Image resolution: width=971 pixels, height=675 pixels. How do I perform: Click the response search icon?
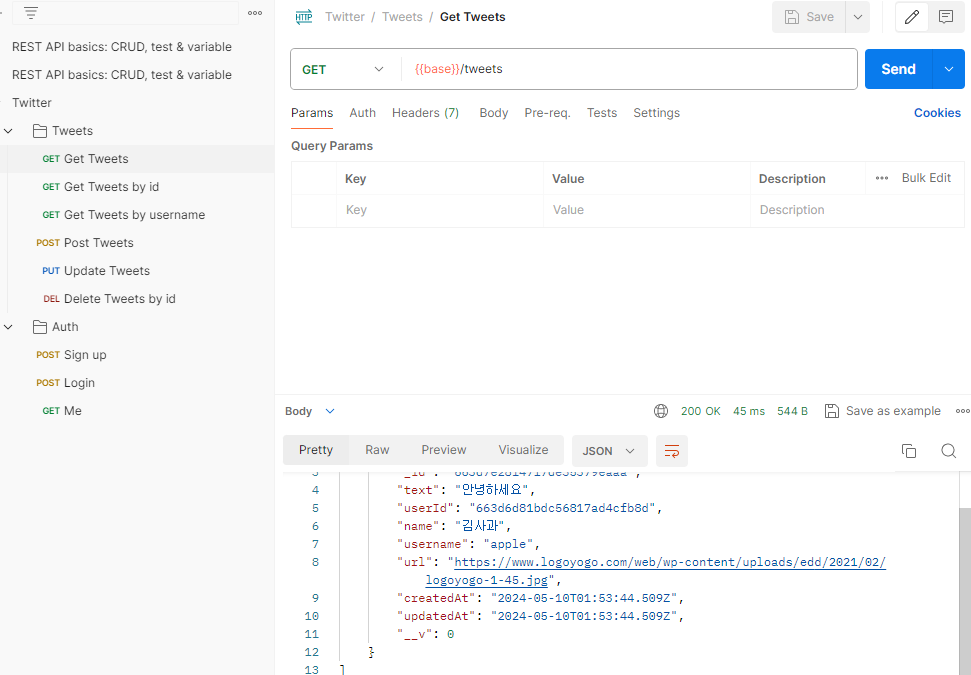(948, 451)
